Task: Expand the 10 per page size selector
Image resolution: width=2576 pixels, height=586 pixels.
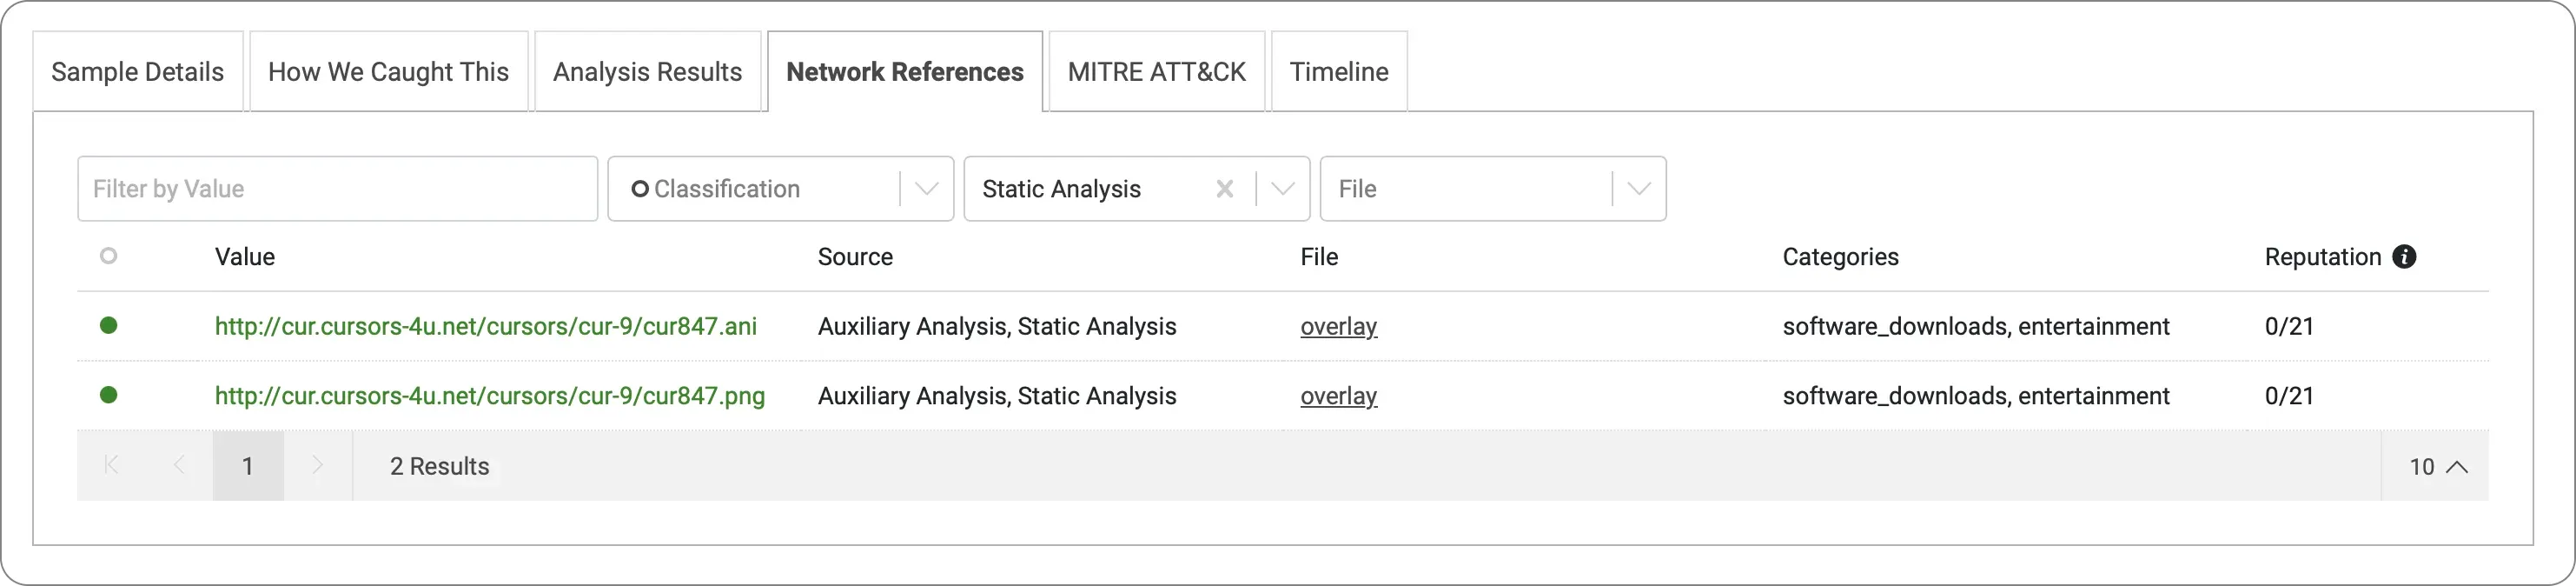Action: (2437, 467)
